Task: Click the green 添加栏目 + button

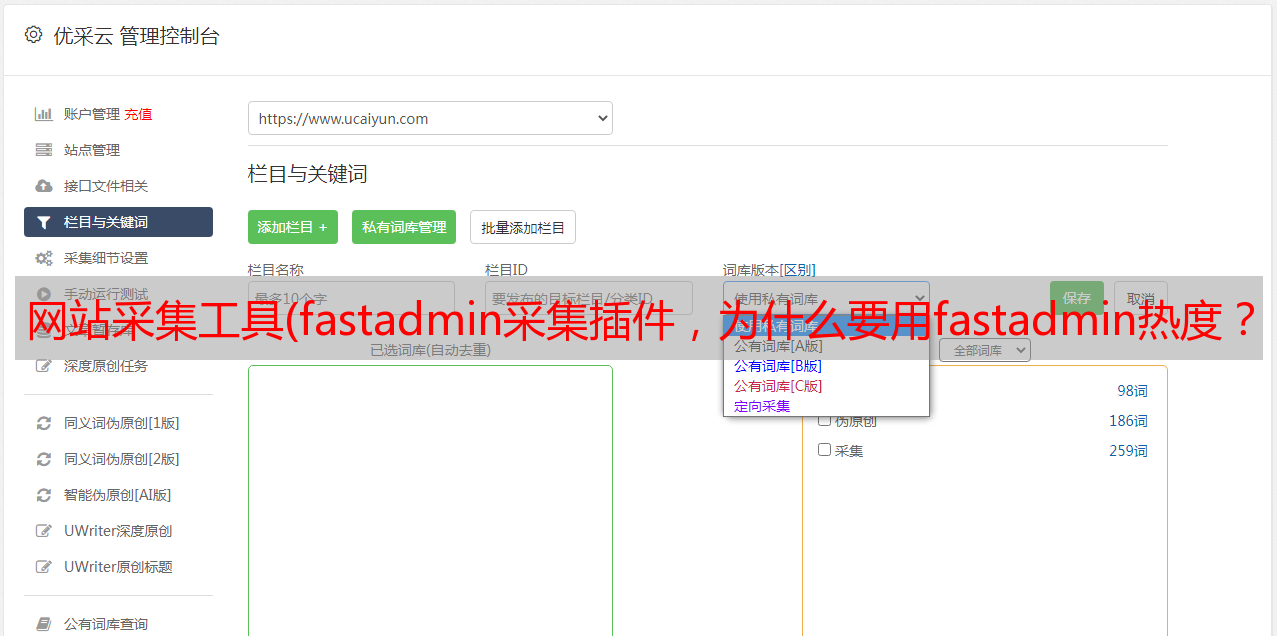Action: coord(293,227)
